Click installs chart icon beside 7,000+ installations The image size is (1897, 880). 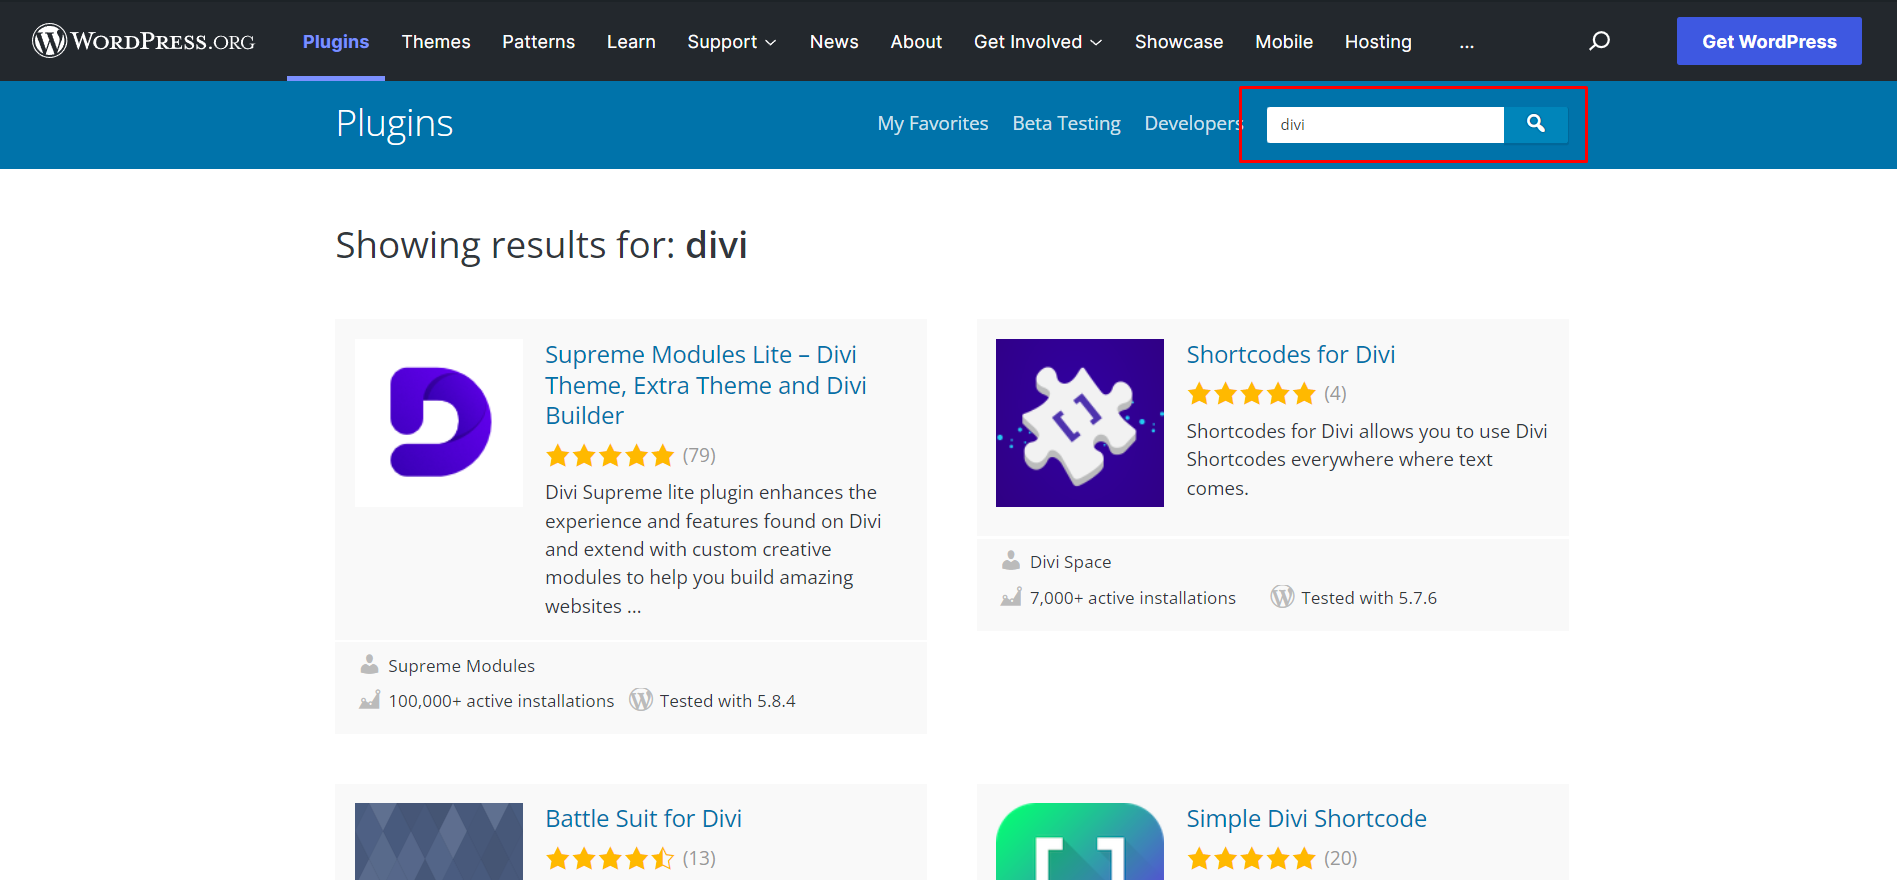pyautogui.click(x=1011, y=596)
